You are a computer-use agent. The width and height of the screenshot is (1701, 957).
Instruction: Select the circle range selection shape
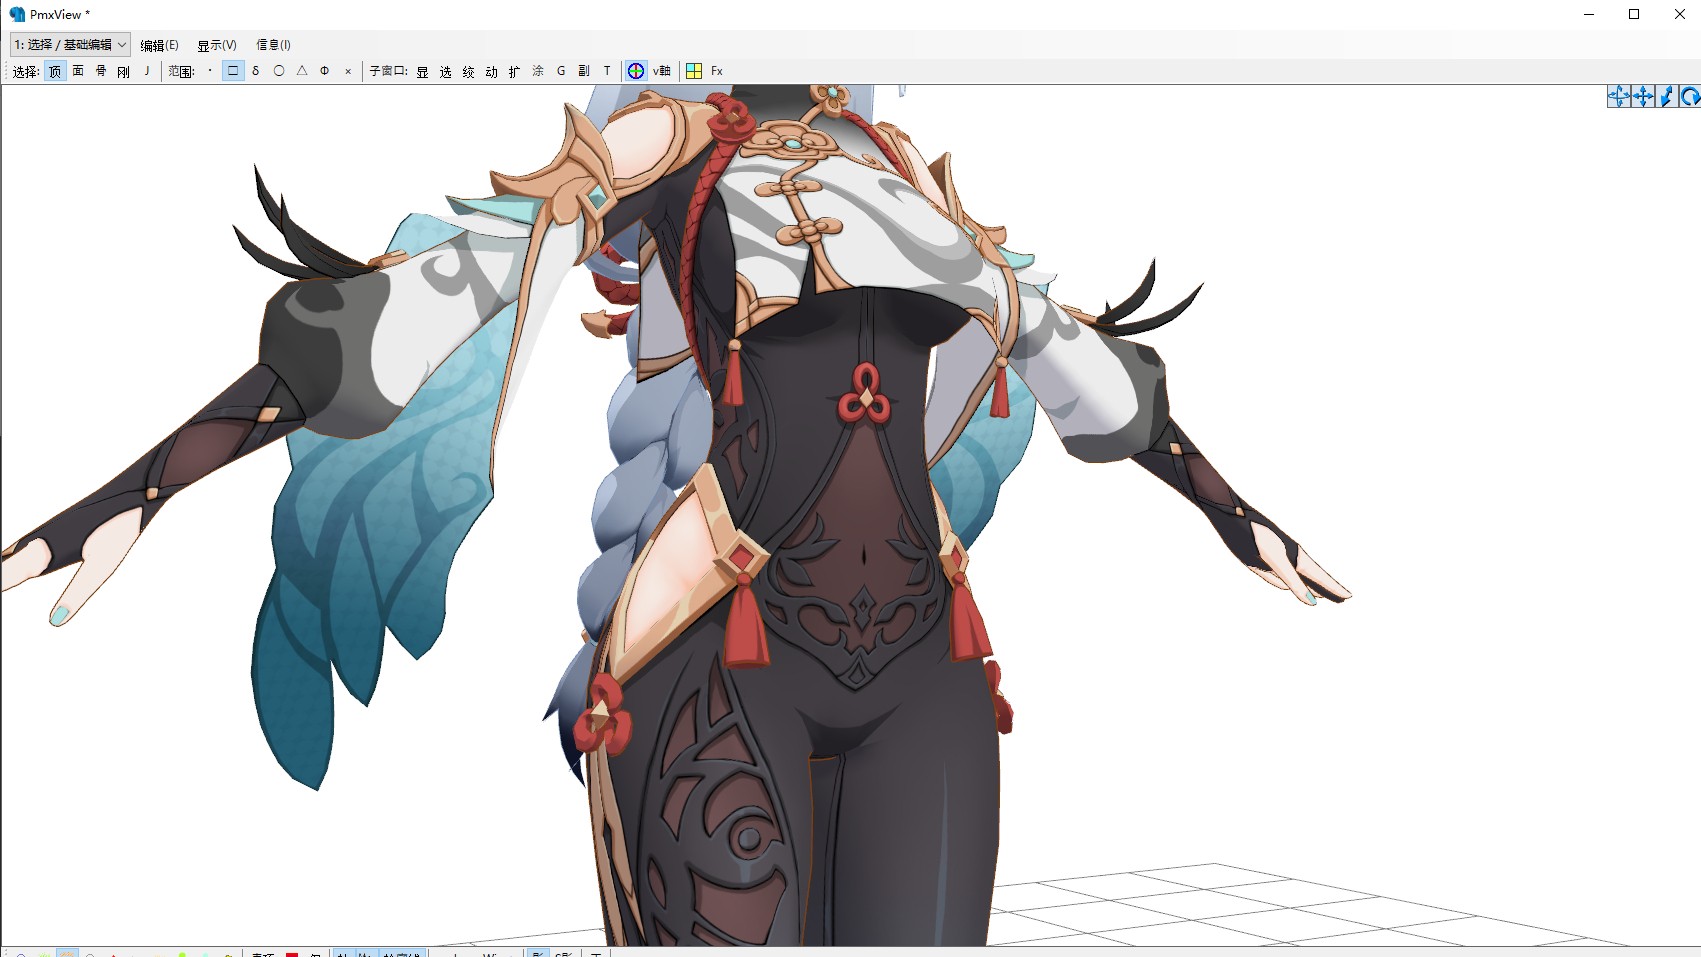click(x=279, y=71)
